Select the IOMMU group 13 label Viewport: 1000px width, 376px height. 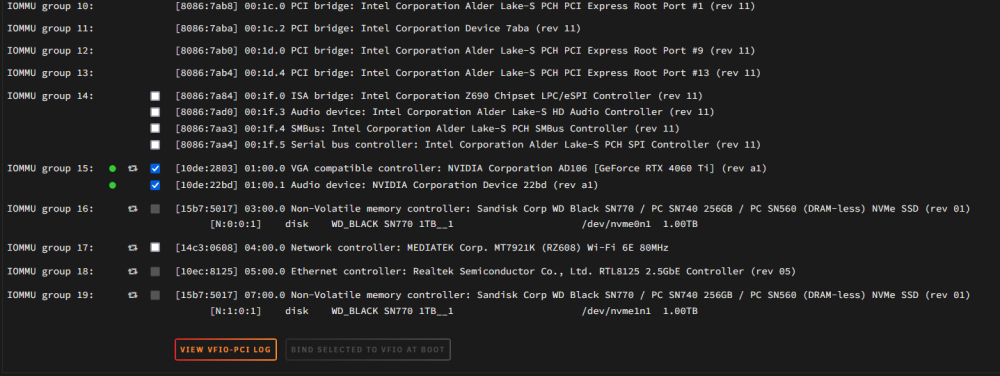(50, 73)
